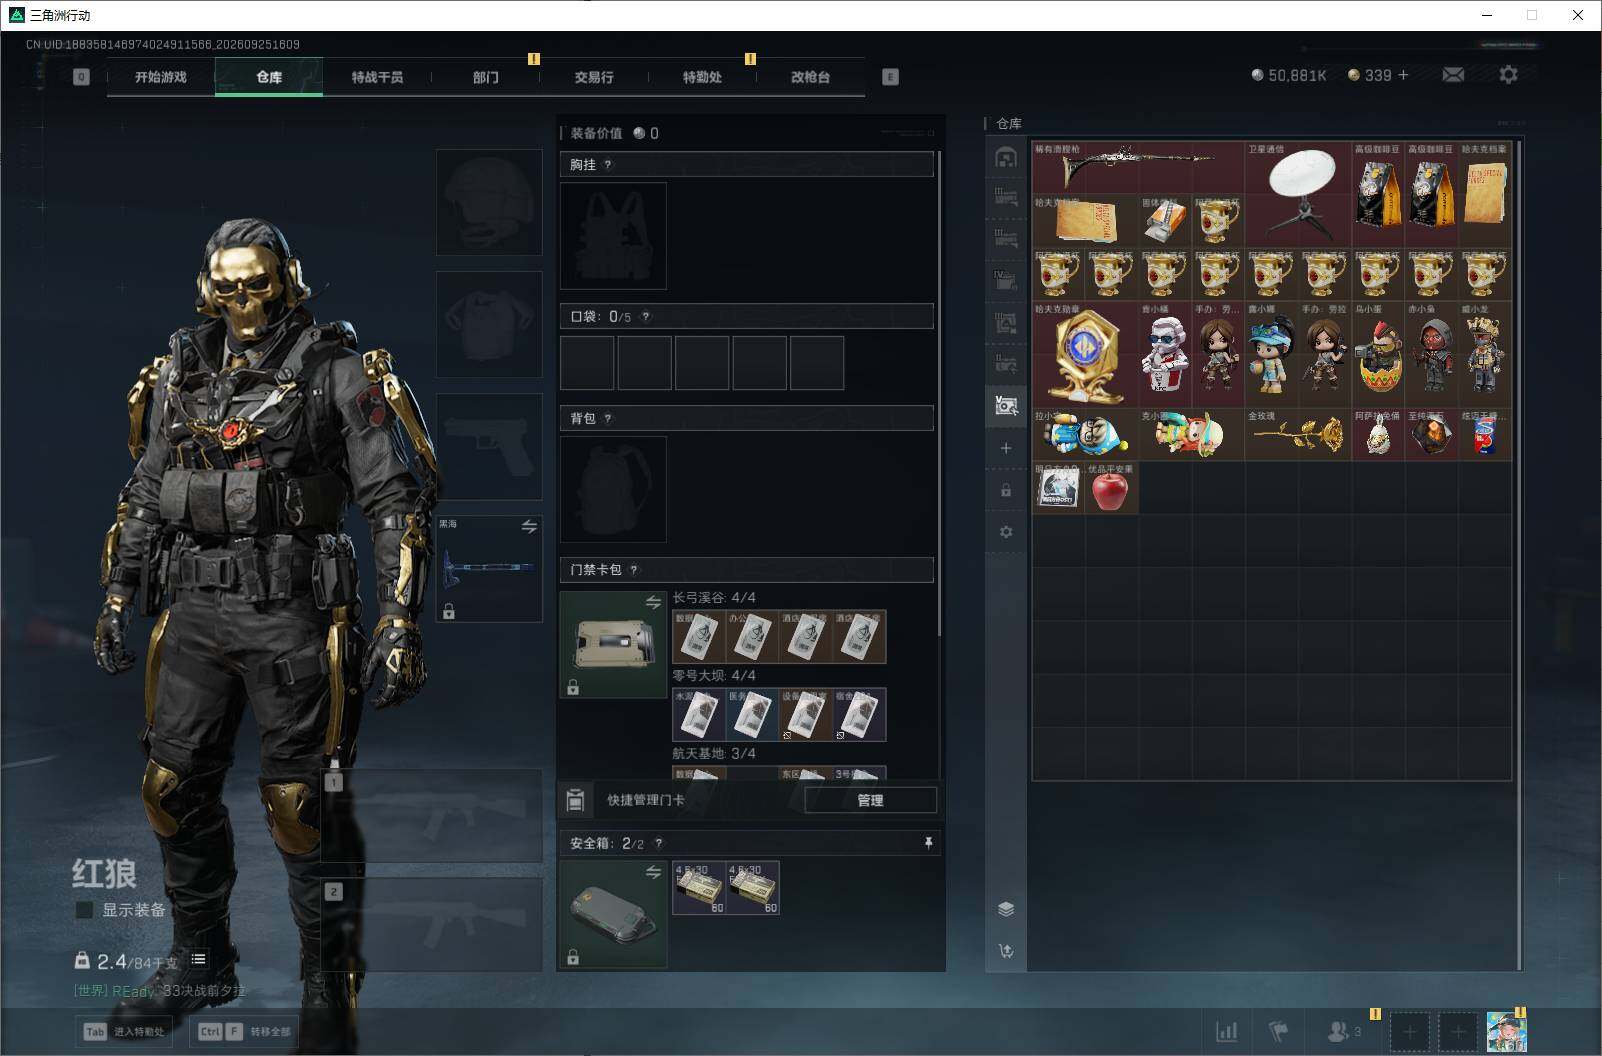Open warehouse sidebar settings gear
The height and width of the screenshot is (1056, 1602).
click(x=1006, y=532)
